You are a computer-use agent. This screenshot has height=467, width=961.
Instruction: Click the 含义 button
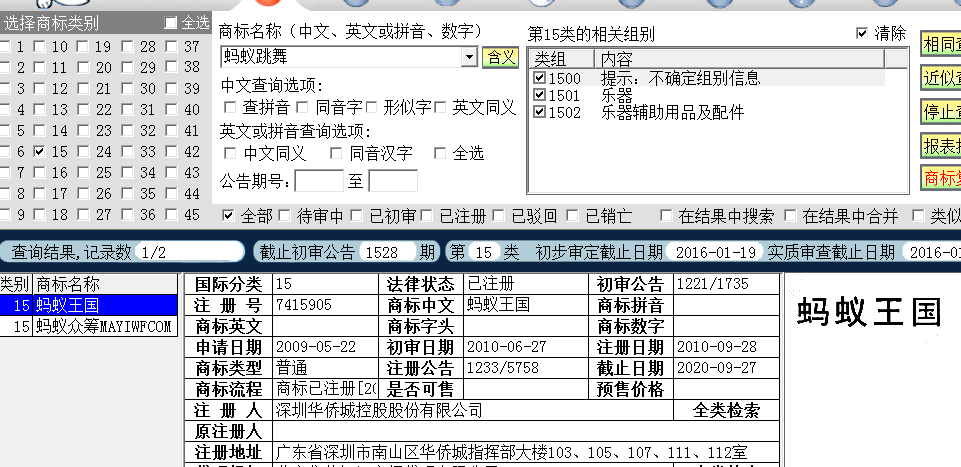500,58
